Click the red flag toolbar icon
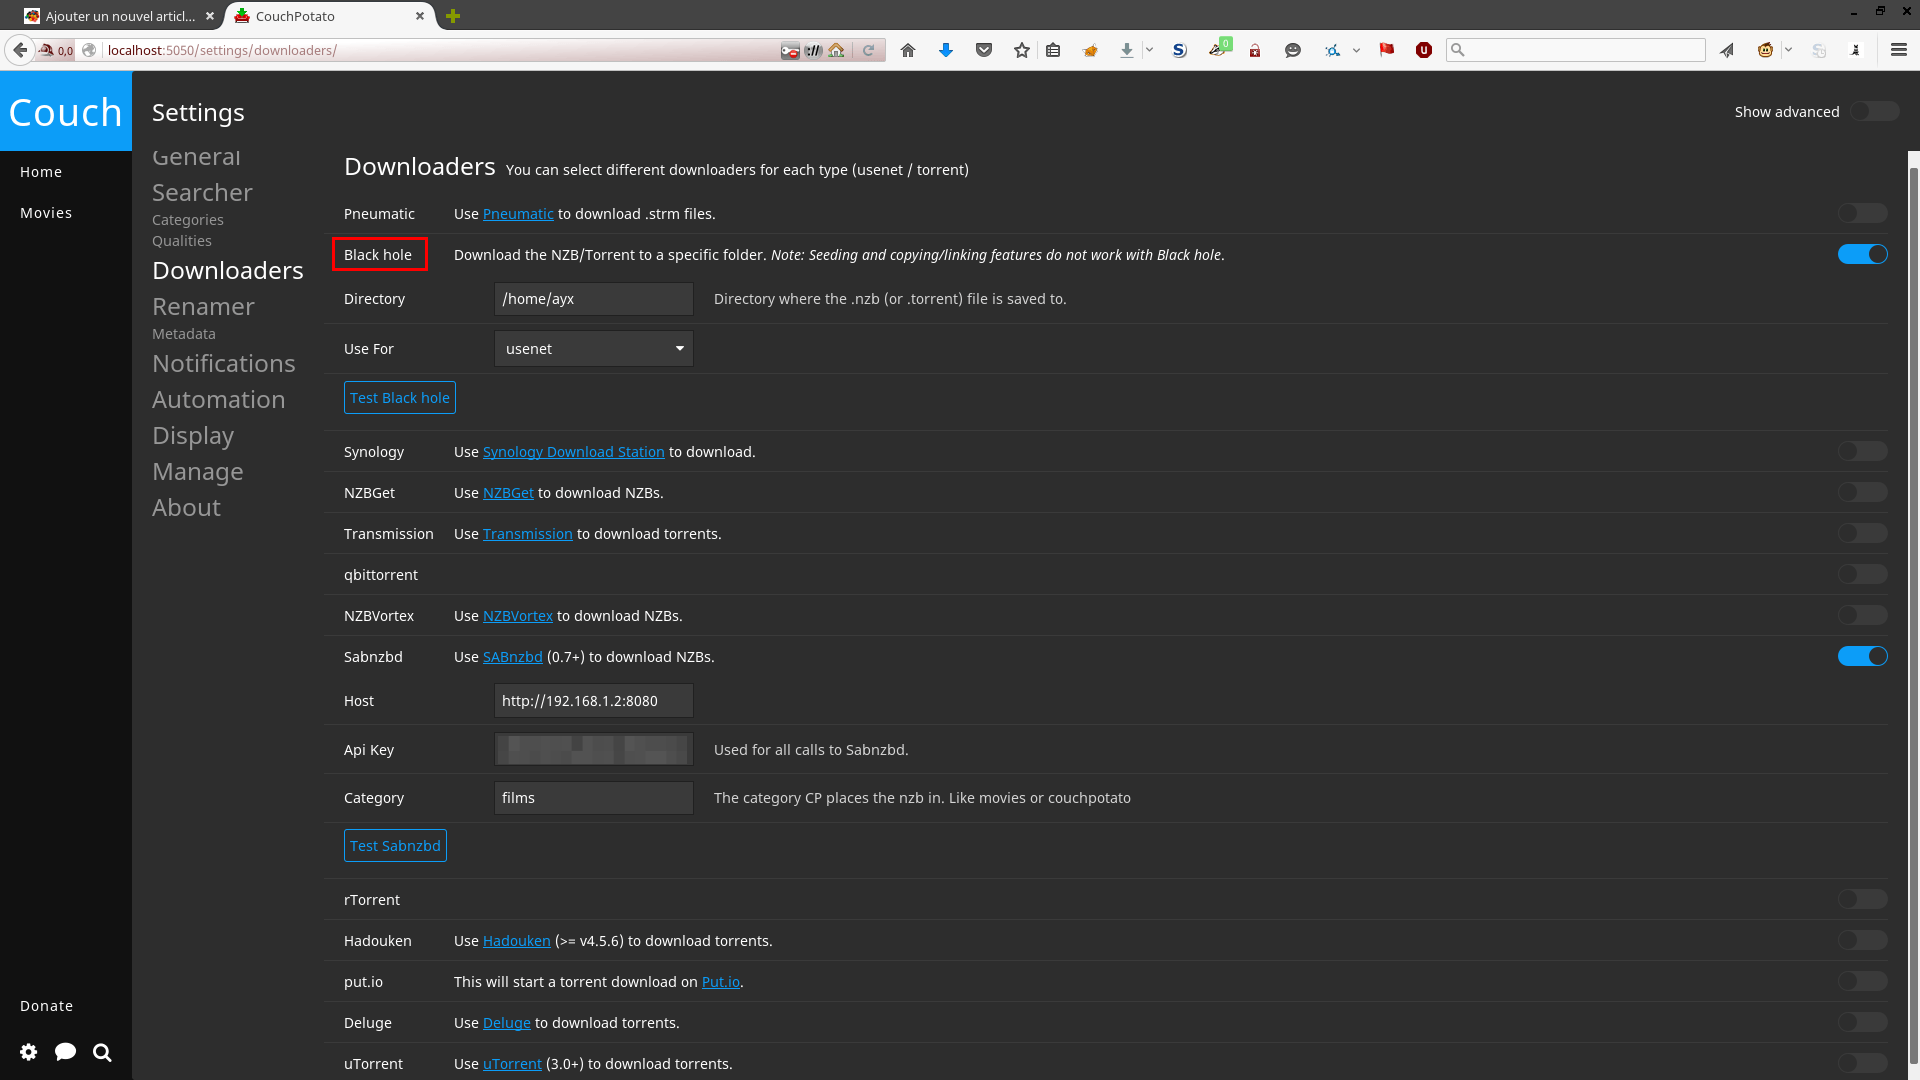The height and width of the screenshot is (1080, 1920). tap(1387, 50)
